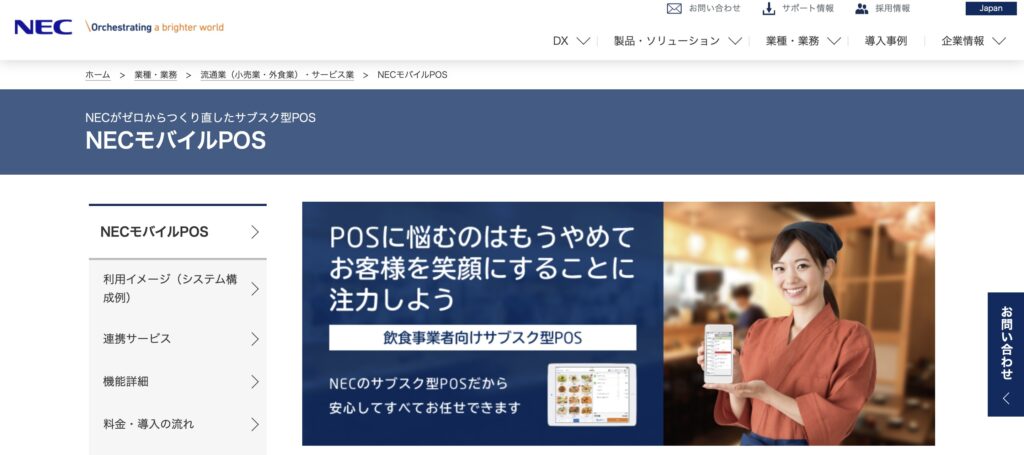Click the arrow beside 機能詳細
The height and width of the screenshot is (455, 1024).
coord(255,382)
